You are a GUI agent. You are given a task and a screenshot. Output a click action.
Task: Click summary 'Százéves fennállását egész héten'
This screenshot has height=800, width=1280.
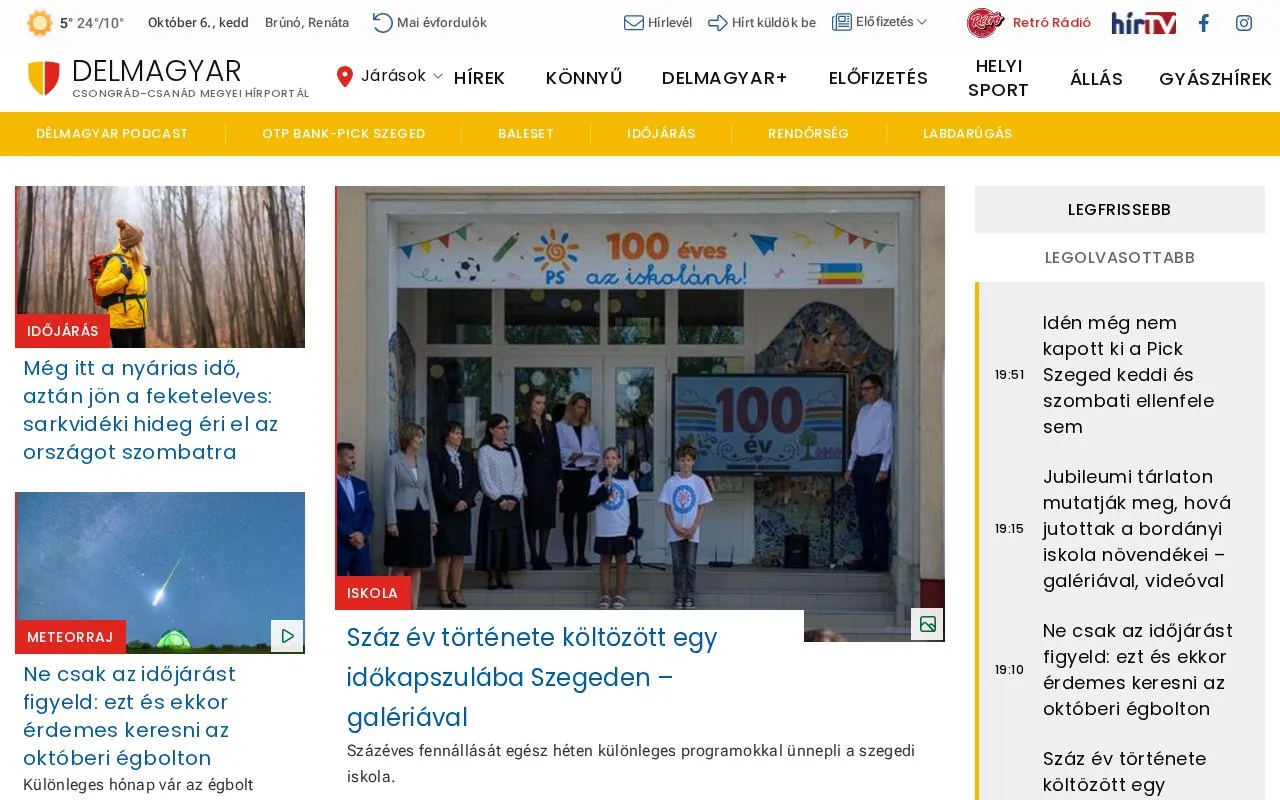pos(631,763)
